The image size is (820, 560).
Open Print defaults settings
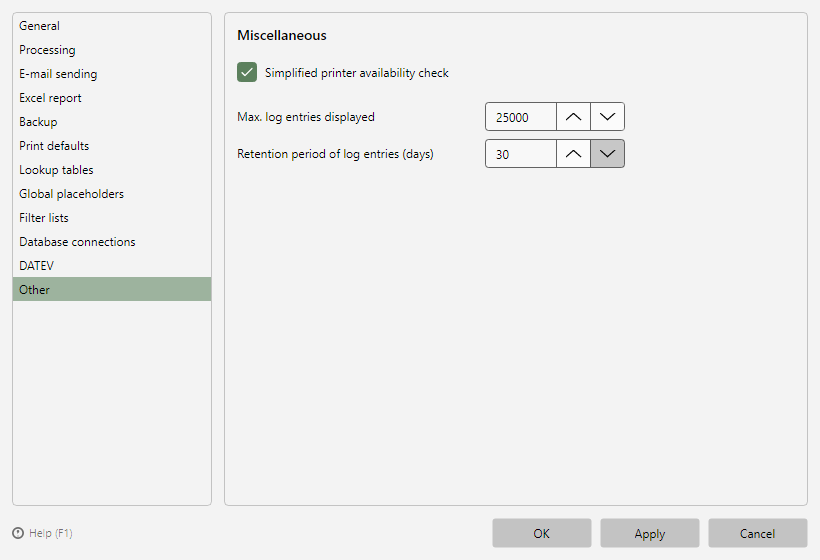click(112, 146)
